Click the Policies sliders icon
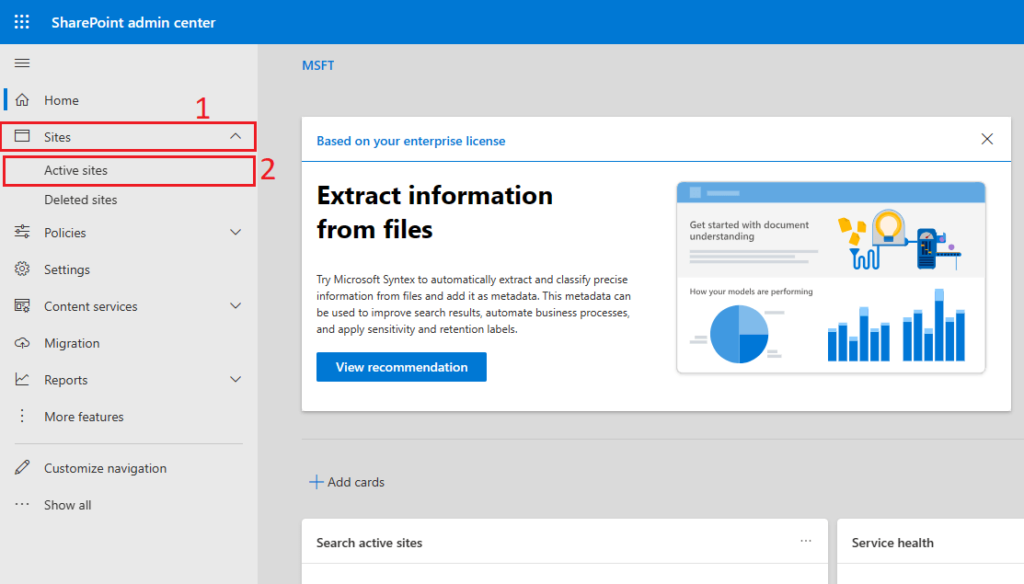 pyautogui.click(x=22, y=231)
